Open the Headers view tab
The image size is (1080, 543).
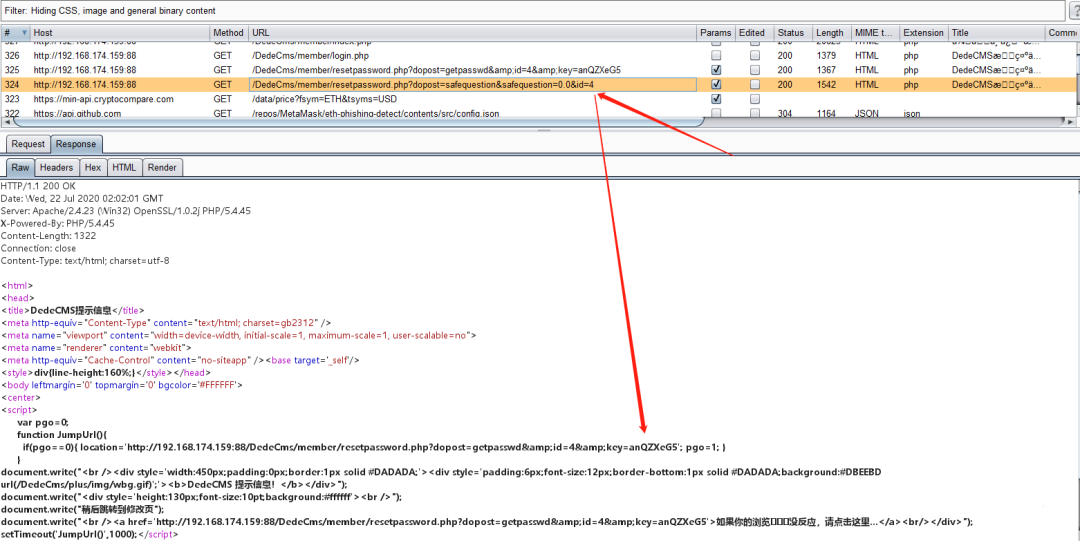pos(56,168)
